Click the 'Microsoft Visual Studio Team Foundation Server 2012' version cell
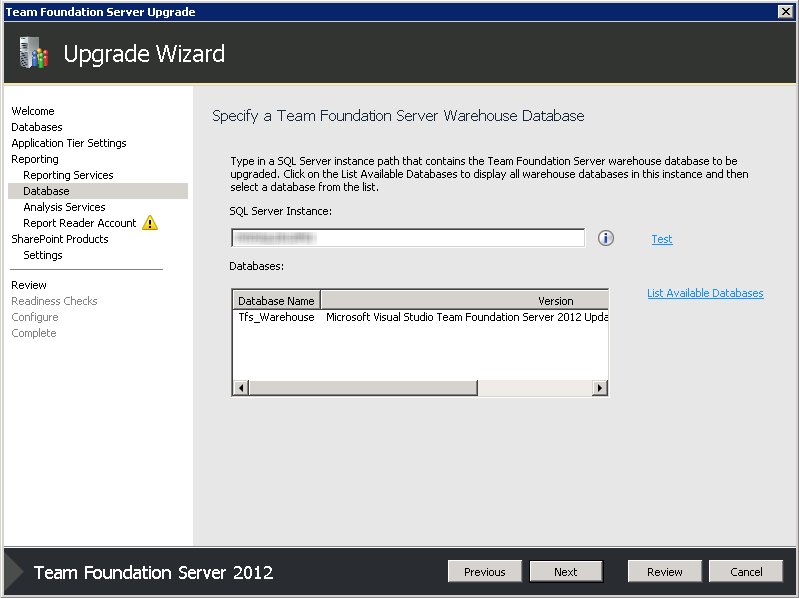The height and width of the screenshot is (598, 799). (x=467, y=317)
